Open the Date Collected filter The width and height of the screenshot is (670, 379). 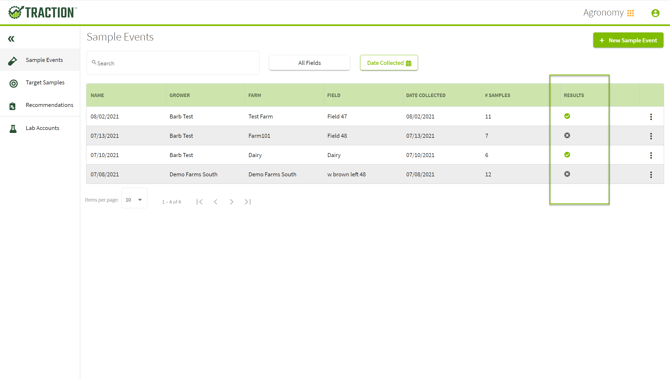[x=389, y=63]
